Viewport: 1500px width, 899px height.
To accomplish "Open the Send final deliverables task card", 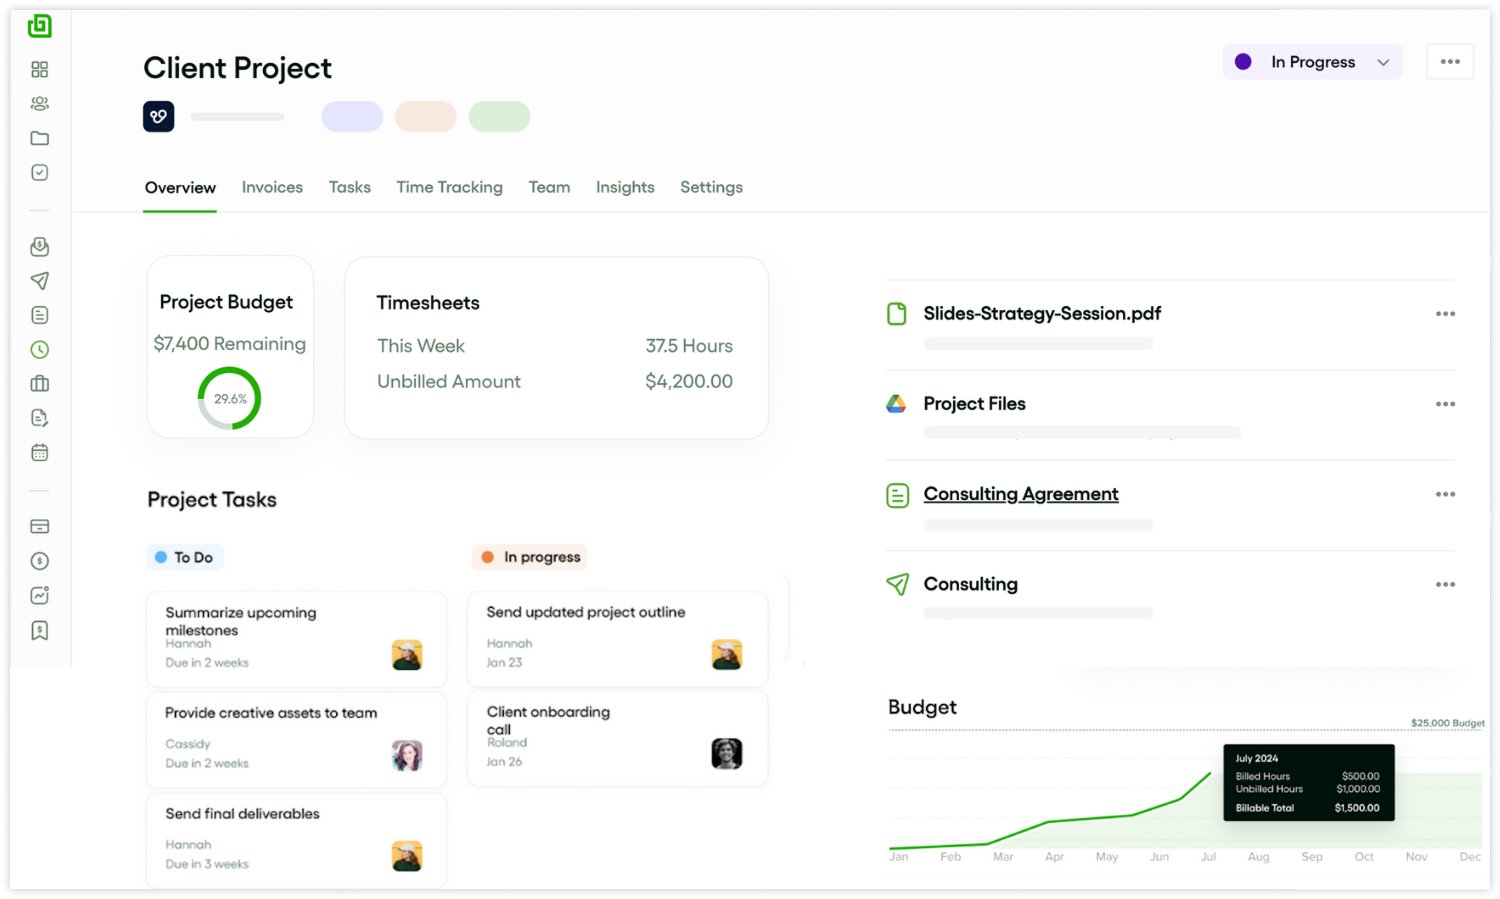I will click(297, 840).
